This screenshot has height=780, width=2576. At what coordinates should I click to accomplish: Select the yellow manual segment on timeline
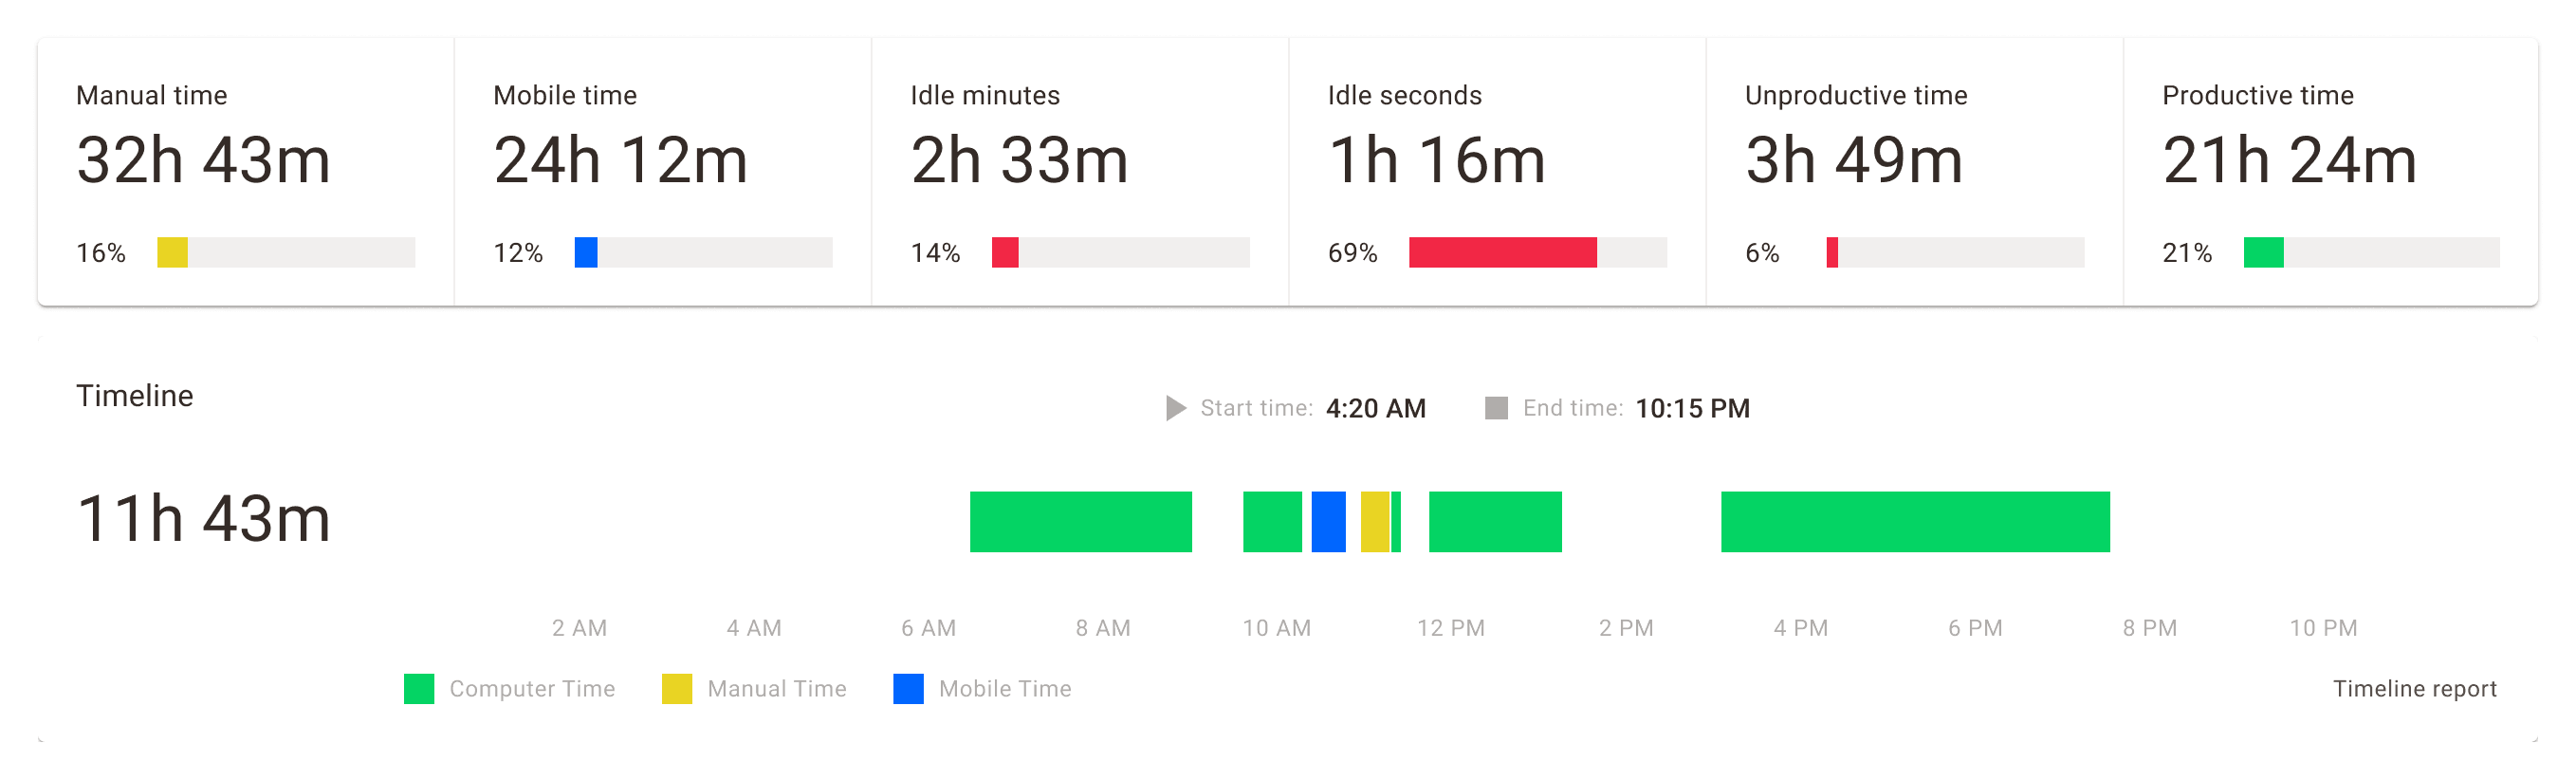coord(1375,522)
